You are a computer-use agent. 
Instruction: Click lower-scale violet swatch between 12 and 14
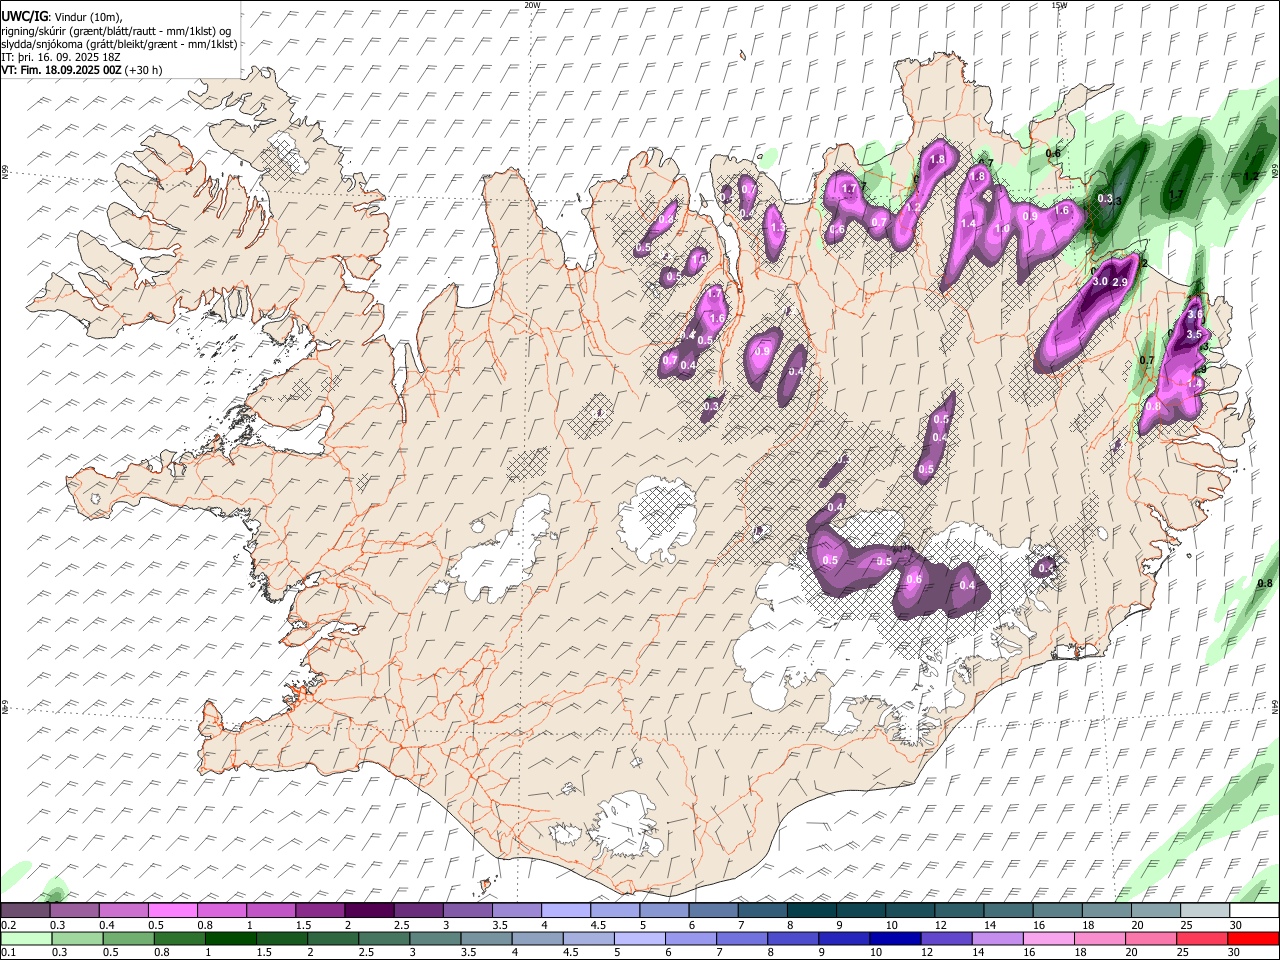pos(946,938)
